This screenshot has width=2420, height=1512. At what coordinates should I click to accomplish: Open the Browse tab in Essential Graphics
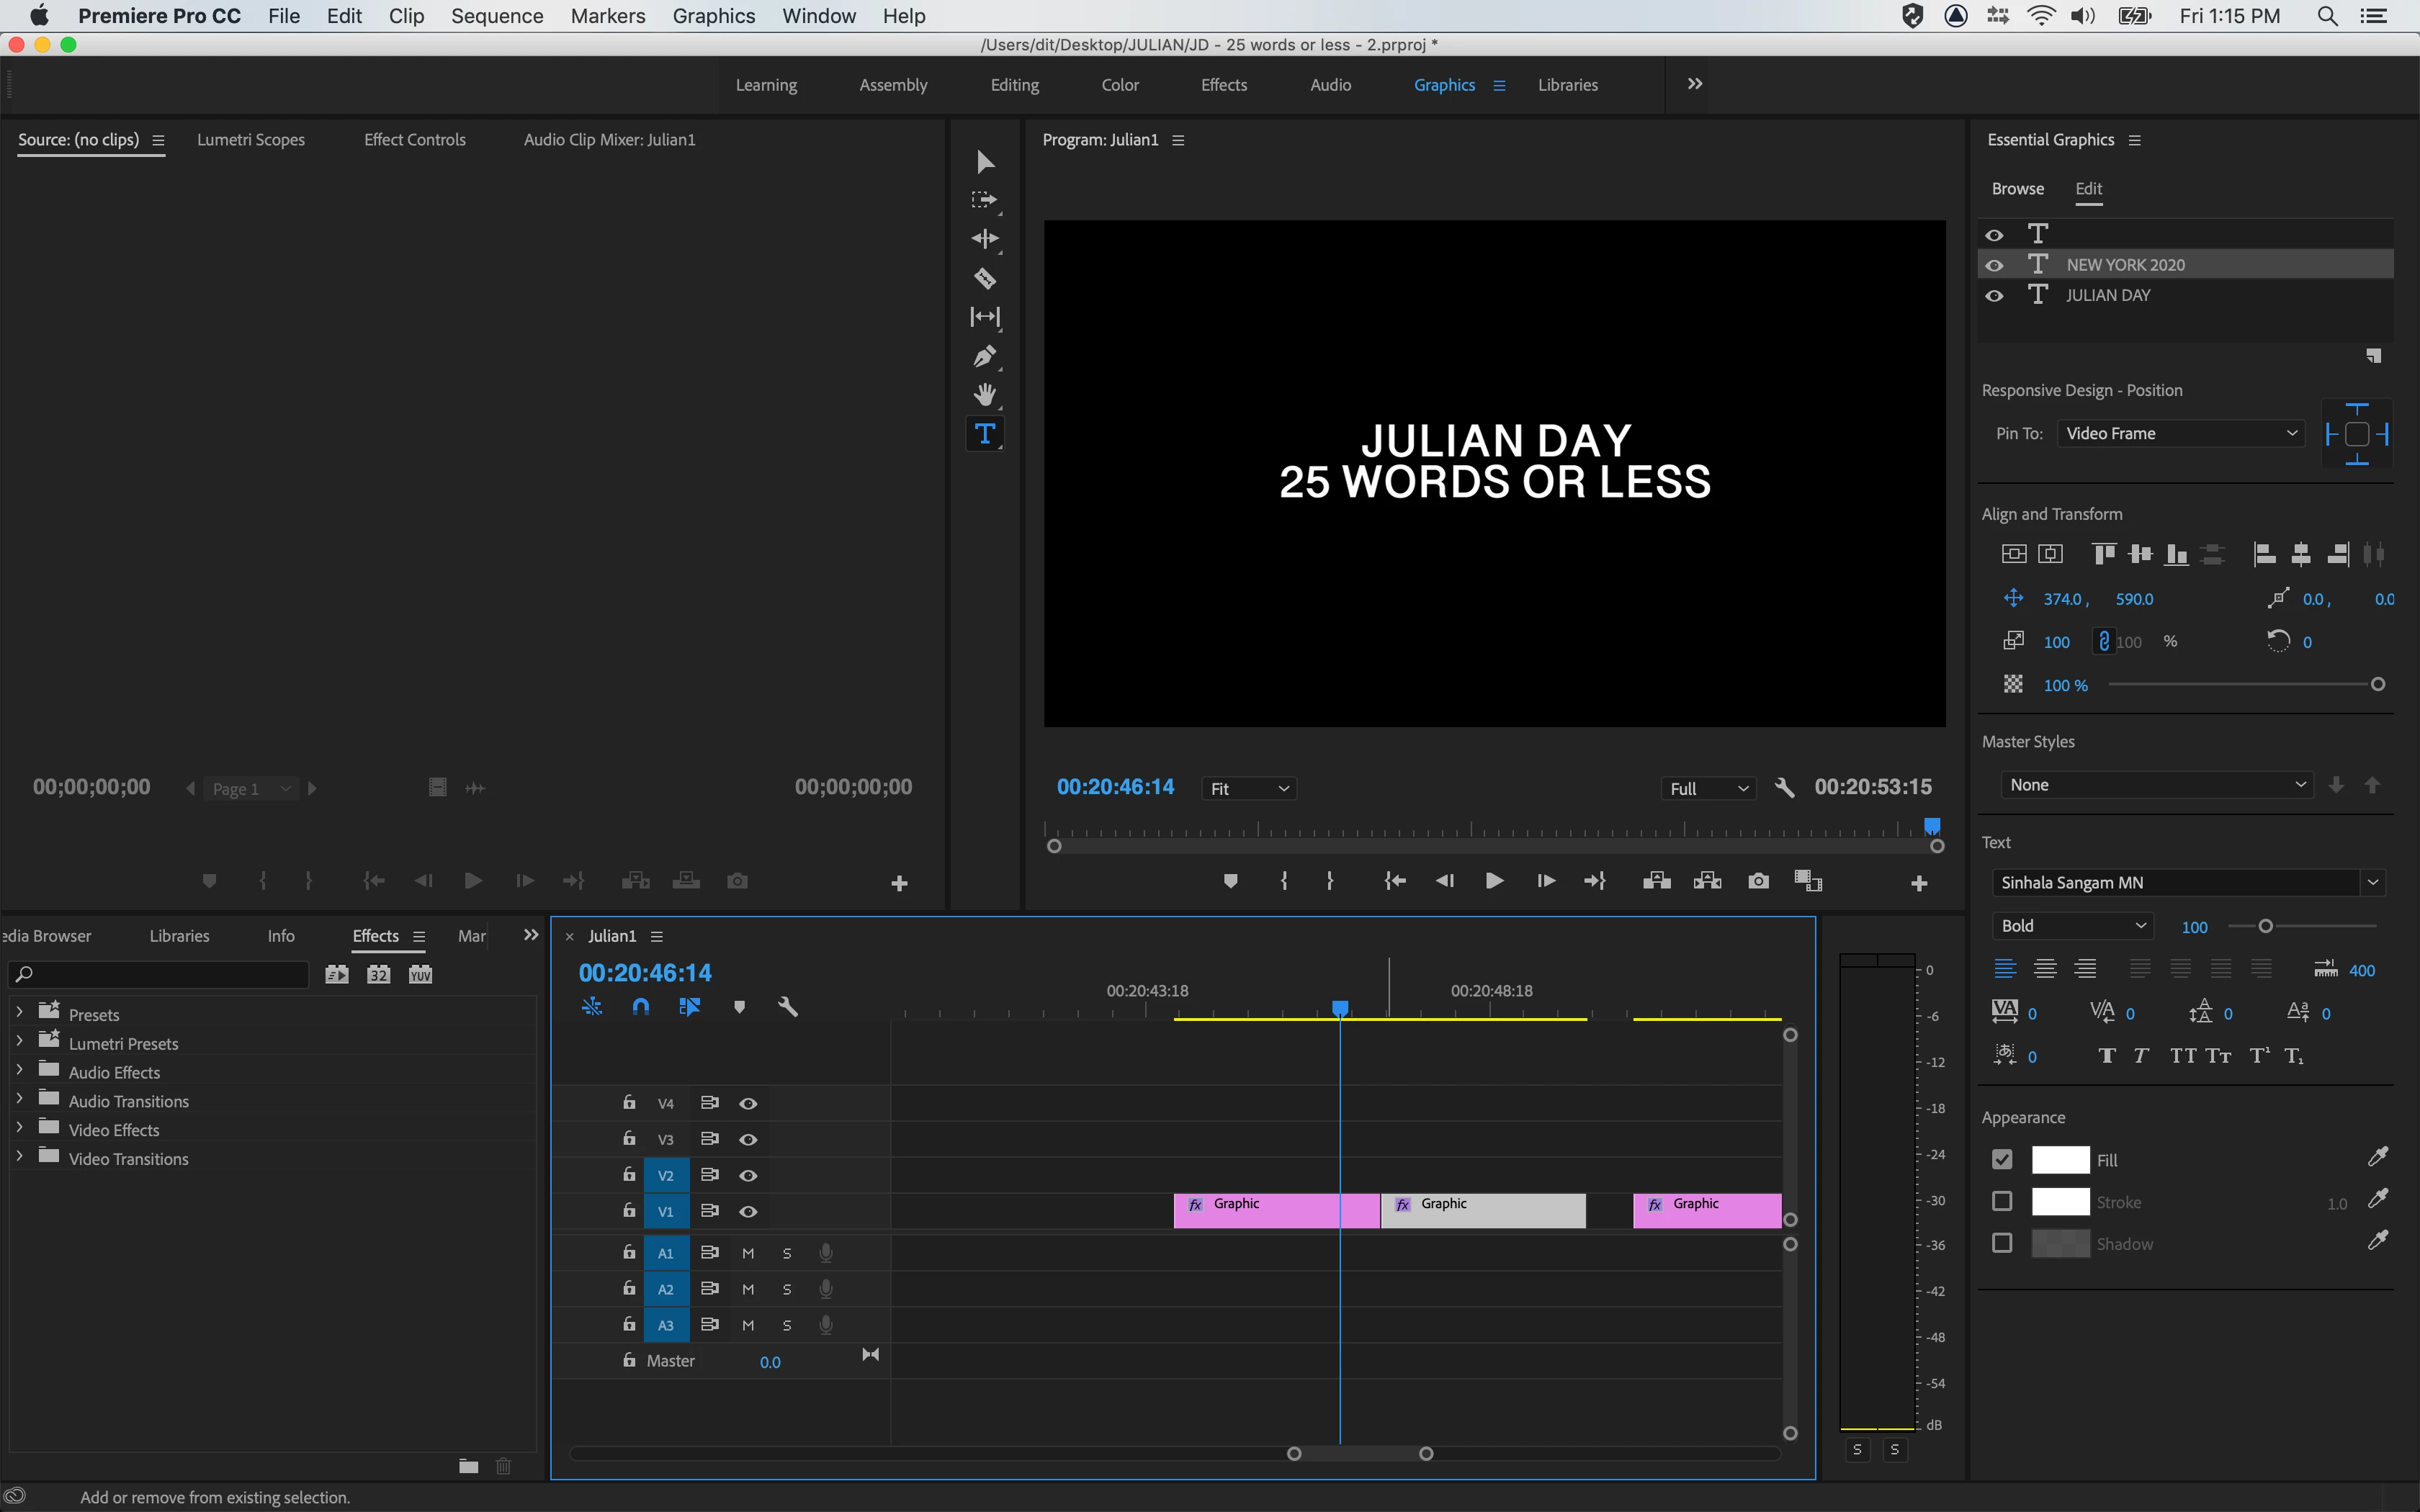pos(2017,189)
